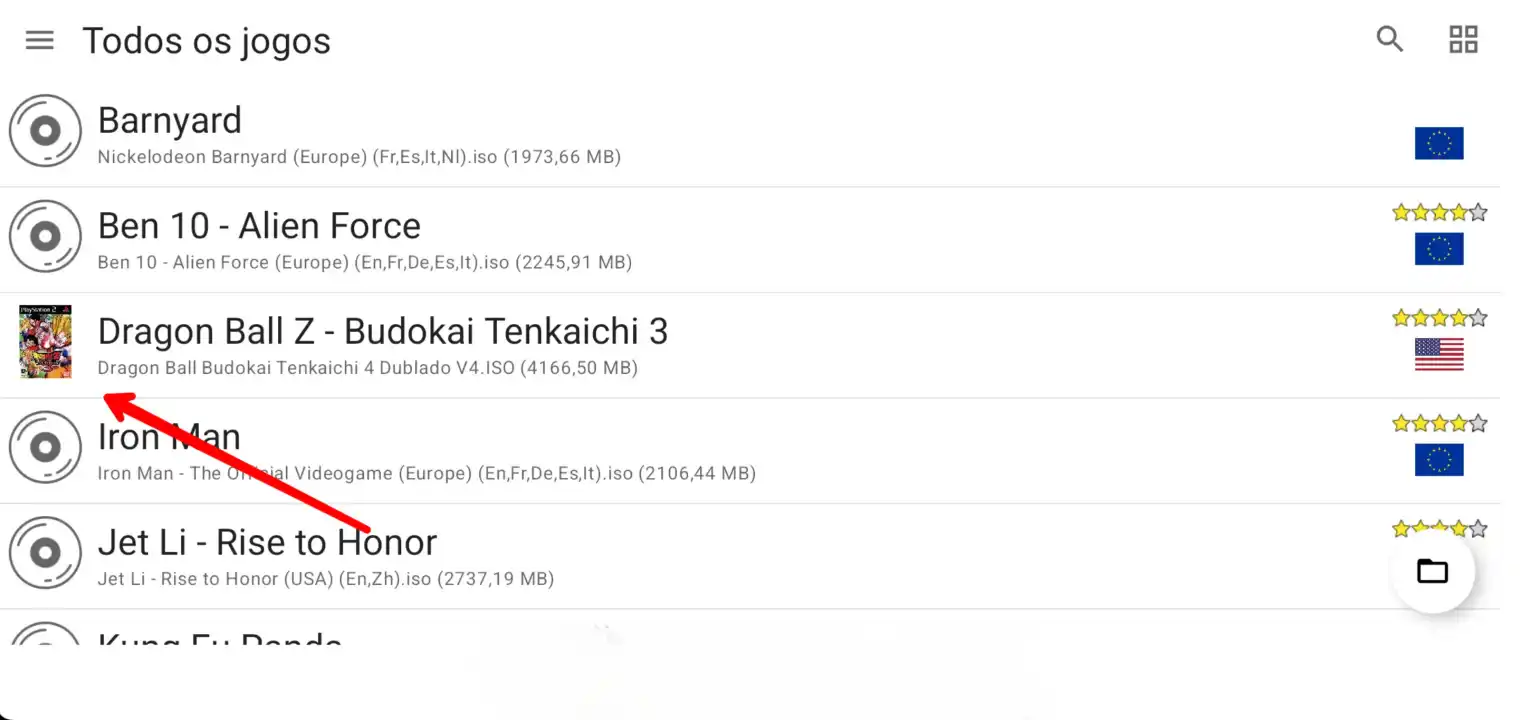Tap the Jet Li disc icon
1522x720 pixels.
pyautogui.click(x=45, y=553)
